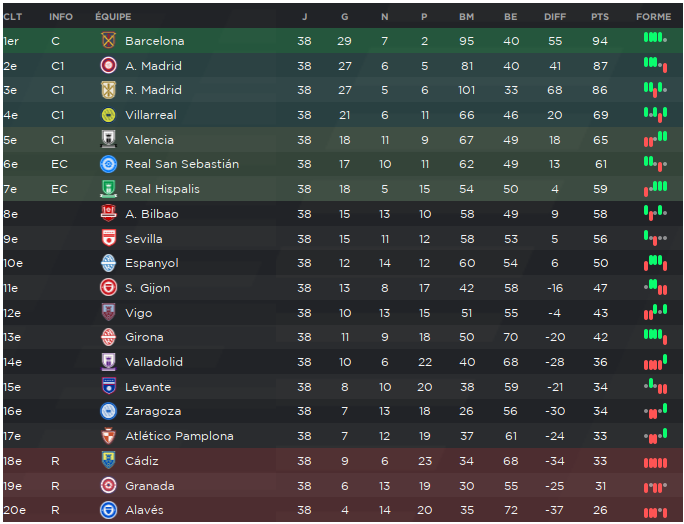
Task: Sort by the DIFF column header
Action: (555, 17)
